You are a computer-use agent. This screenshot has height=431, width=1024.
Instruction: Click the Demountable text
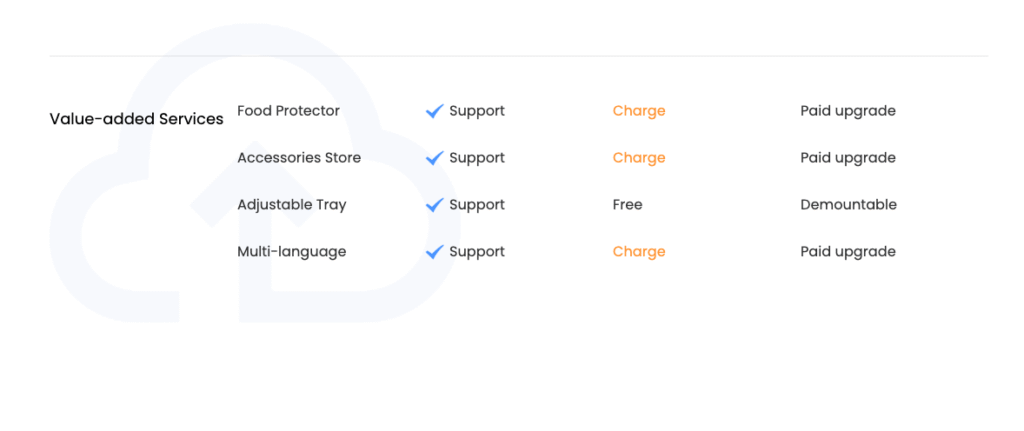pyautogui.click(x=848, y=205)
